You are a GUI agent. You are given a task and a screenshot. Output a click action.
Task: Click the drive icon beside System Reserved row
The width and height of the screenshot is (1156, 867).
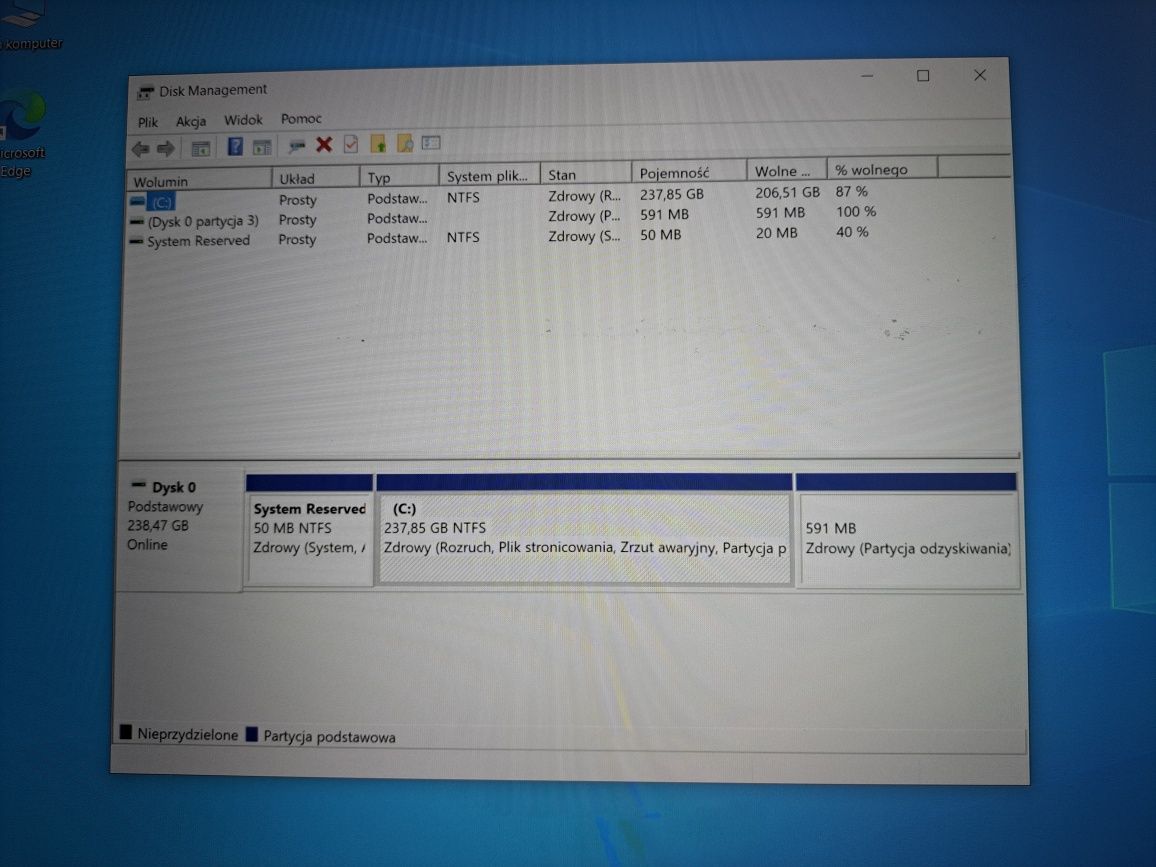(x=136, y=241)
